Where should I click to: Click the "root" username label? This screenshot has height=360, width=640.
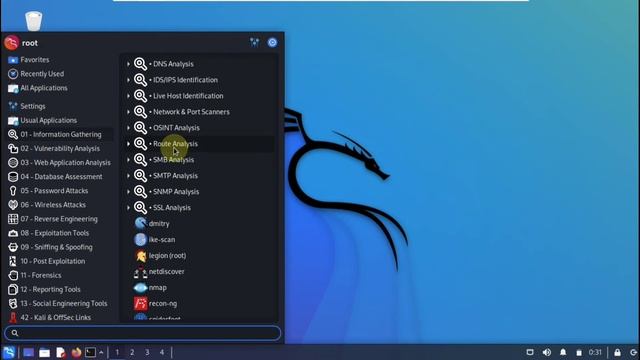30,43
